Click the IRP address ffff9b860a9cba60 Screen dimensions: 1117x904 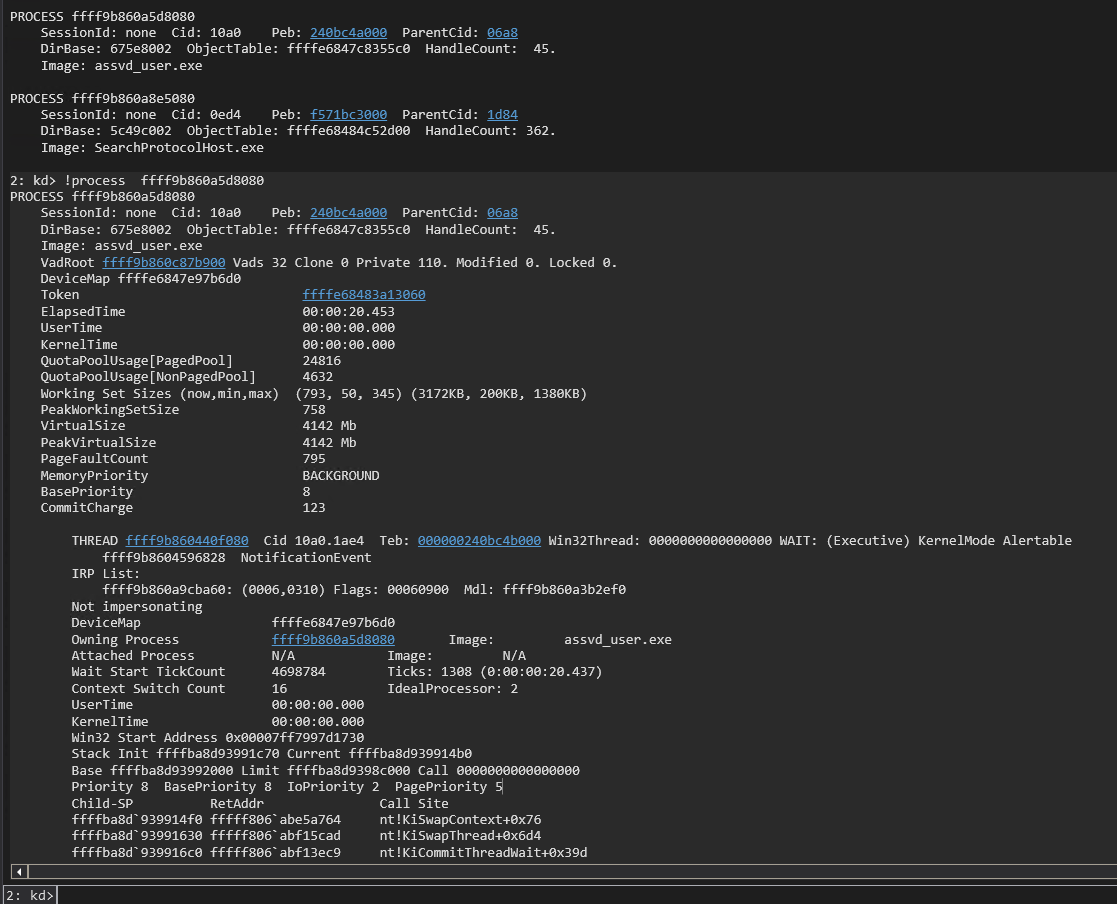163,590
